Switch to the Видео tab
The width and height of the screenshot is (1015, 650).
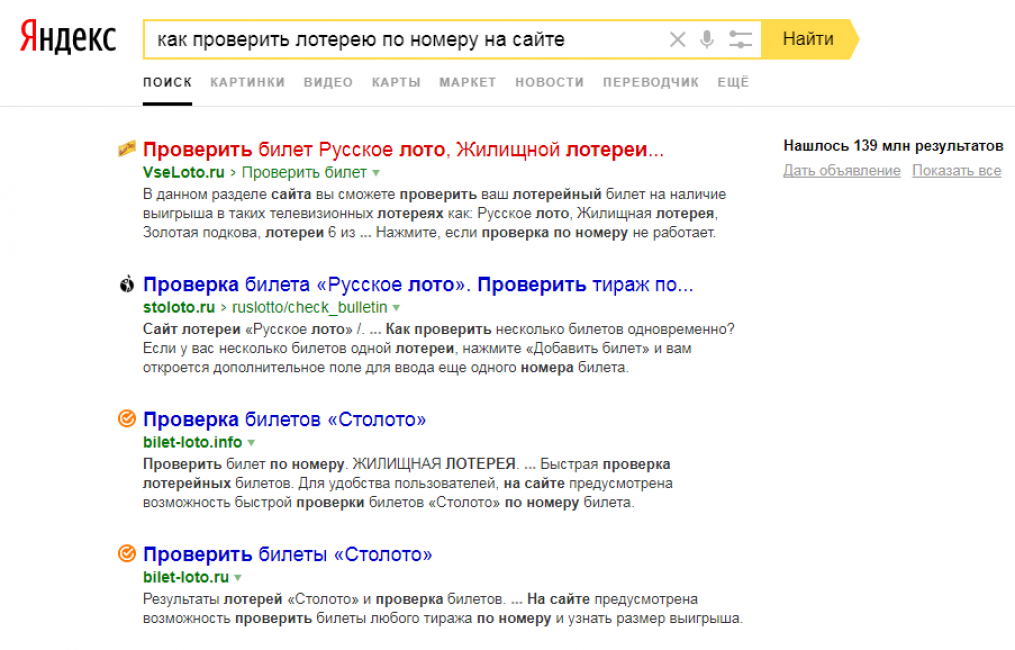328,82
